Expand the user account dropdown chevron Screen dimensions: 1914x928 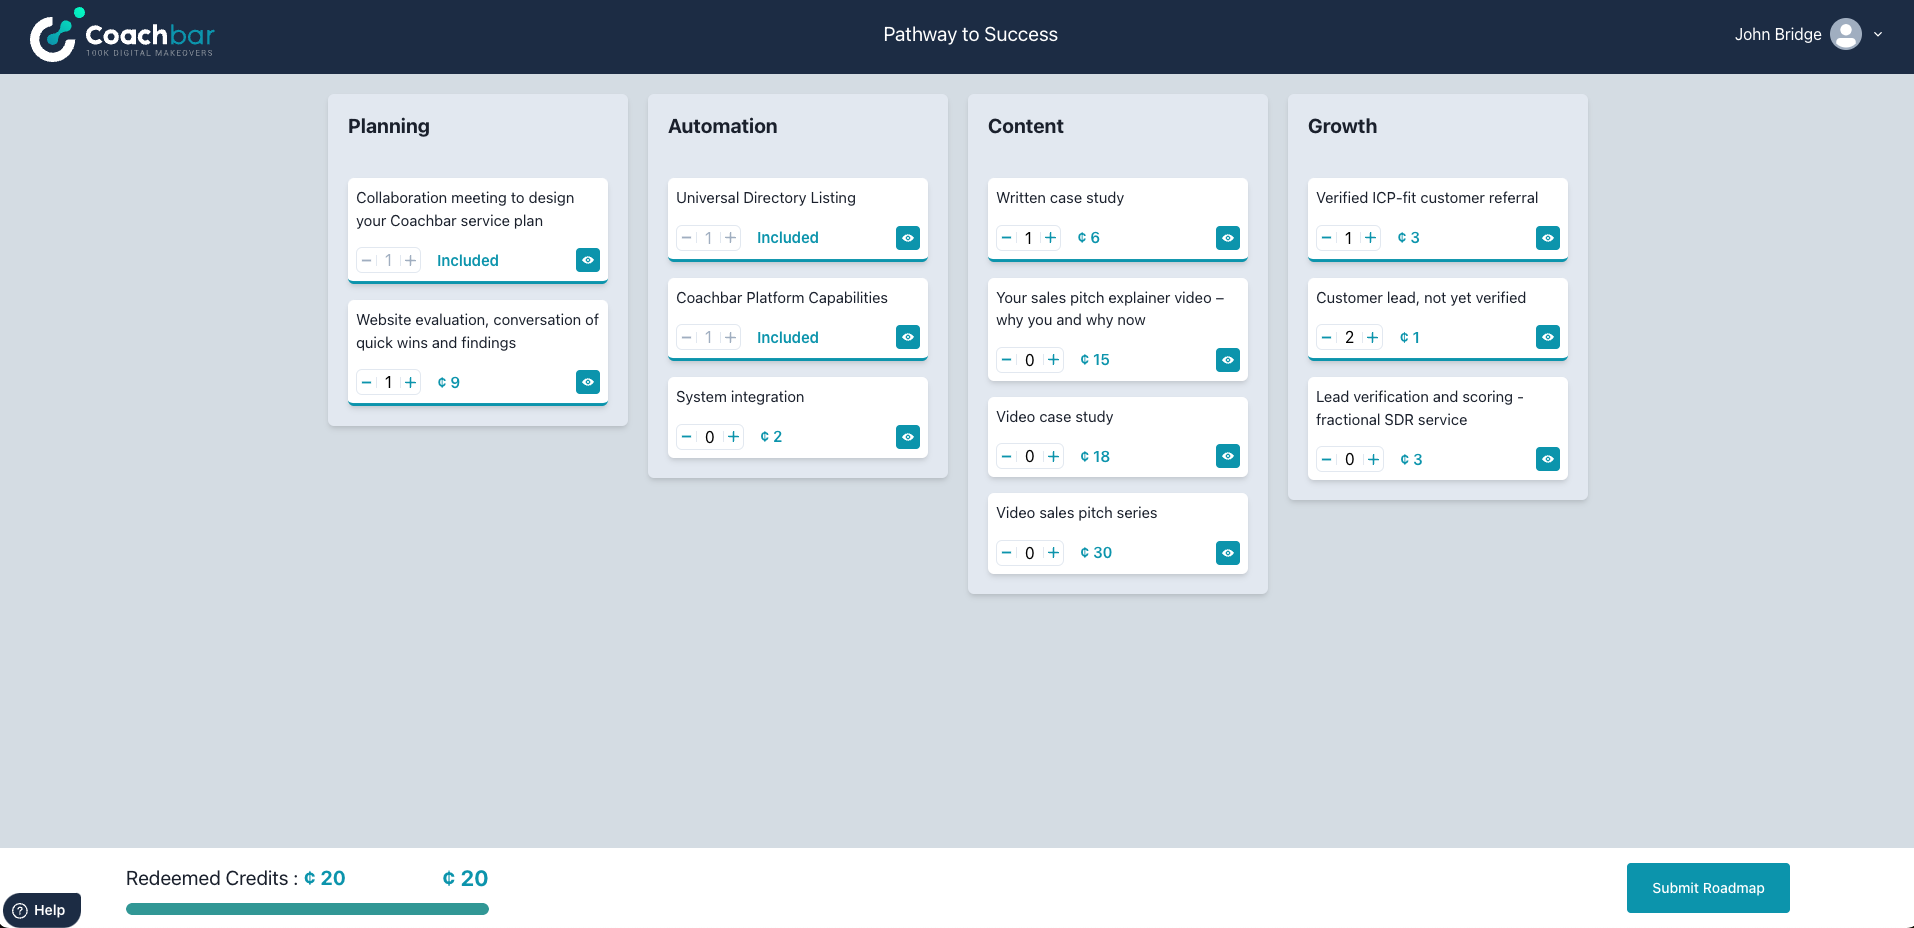(1878, 34)
